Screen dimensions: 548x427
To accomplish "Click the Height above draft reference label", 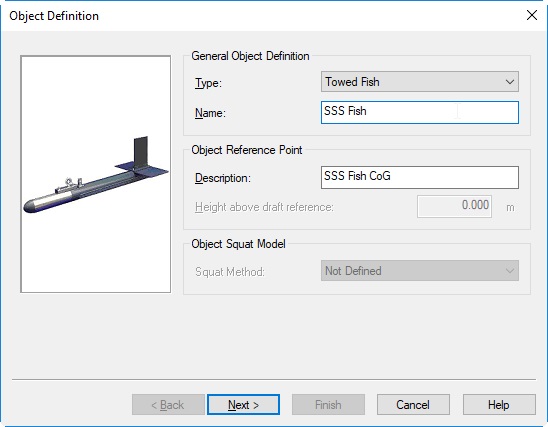I will (x=264, y=207).
